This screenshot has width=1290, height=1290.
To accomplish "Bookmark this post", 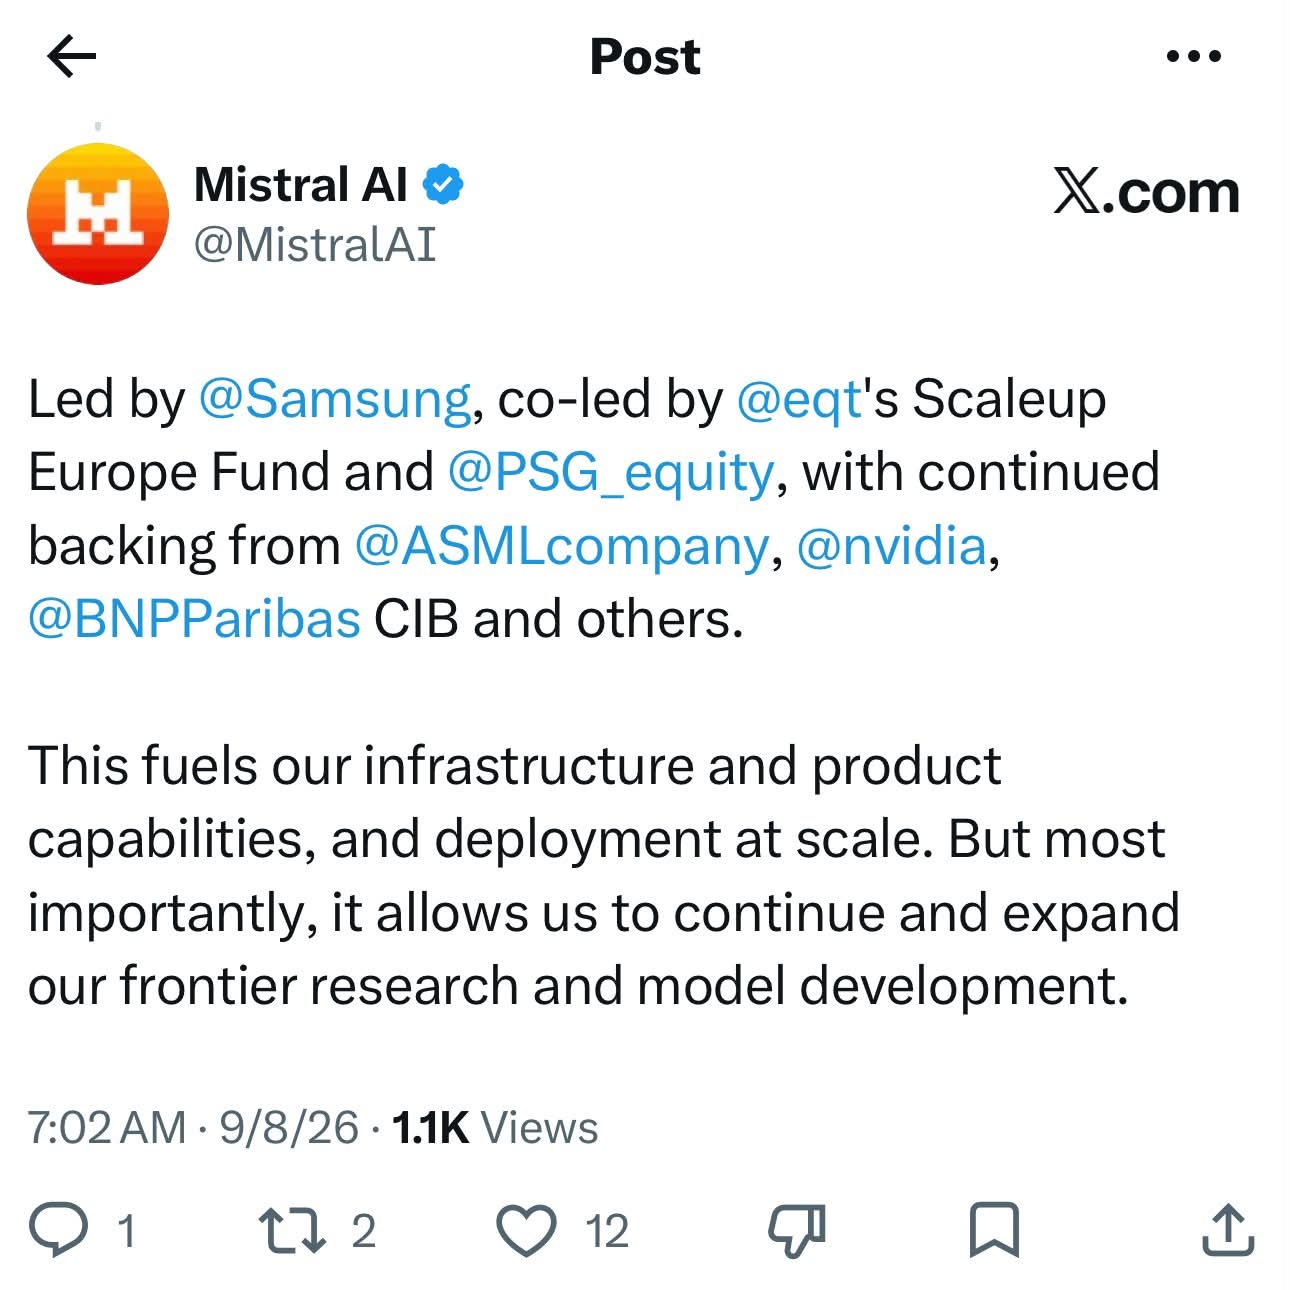I will (994, 1230).
